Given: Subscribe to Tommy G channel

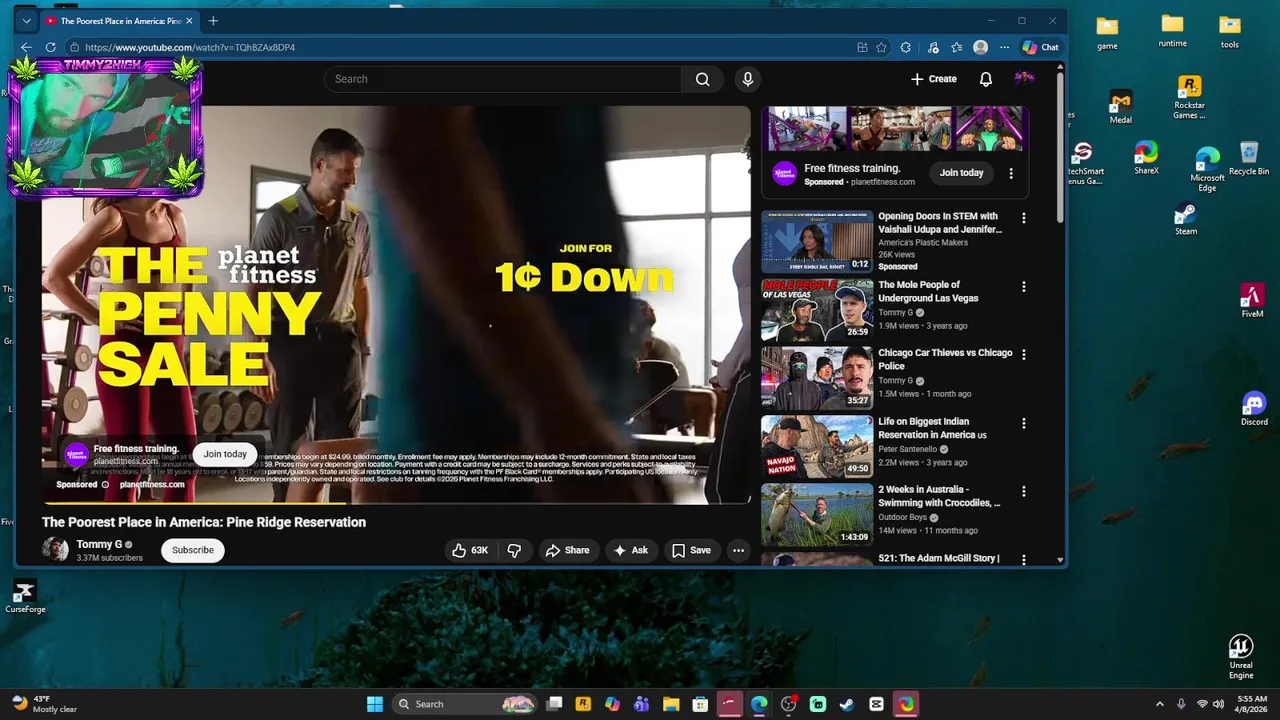Looking at the screenshot, I should pos(193,550).
